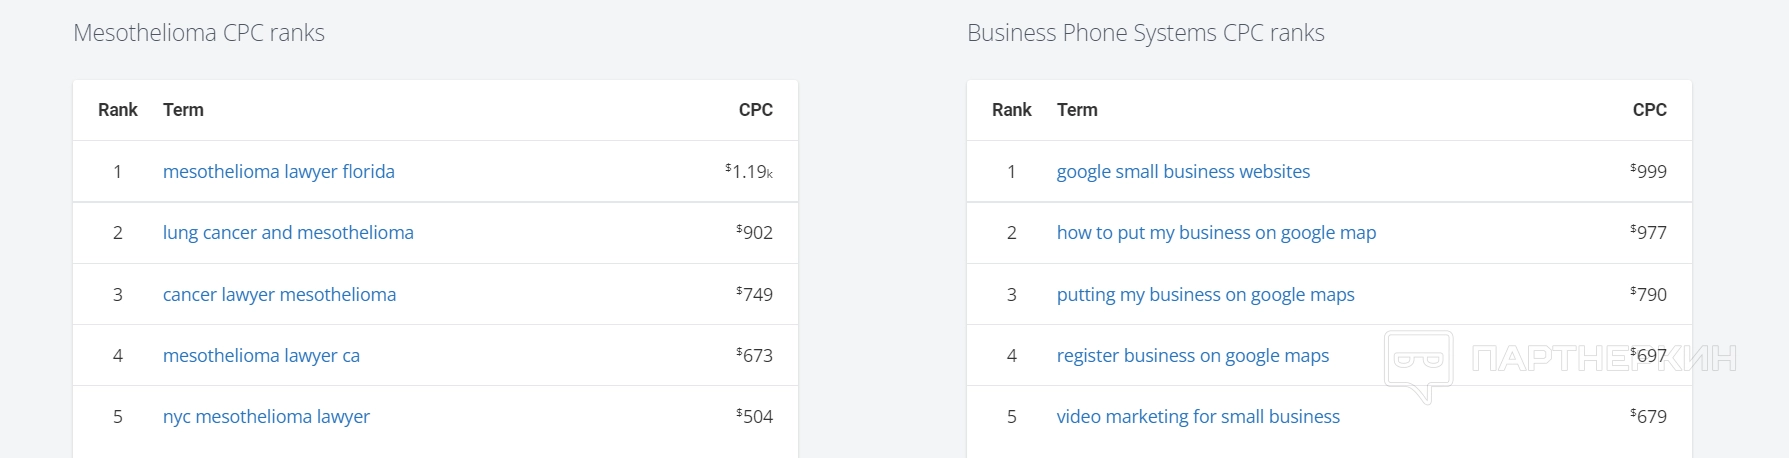Click Term header in Mesothelioma table
The image size is (1789, 458).
pyautogui.click(x=183, y=110)
